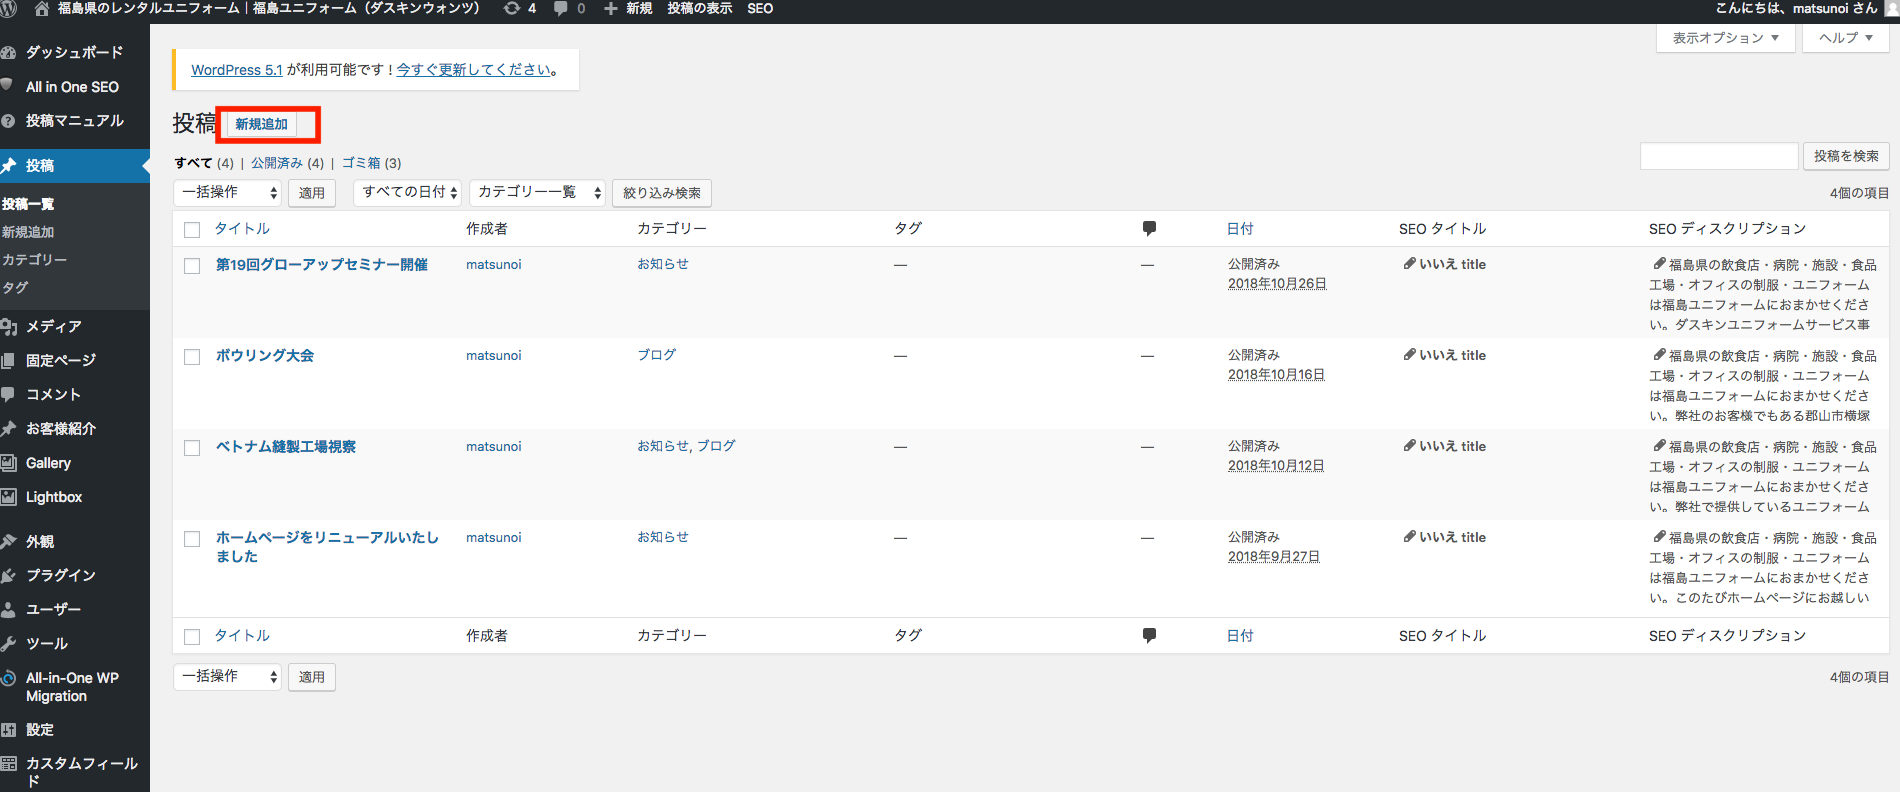Image resolution: width=1900 pixels, height=792 pixels.
Task: Check the box for 第19回グローアップセミナー開催
Action: click(x=192, y=266)
